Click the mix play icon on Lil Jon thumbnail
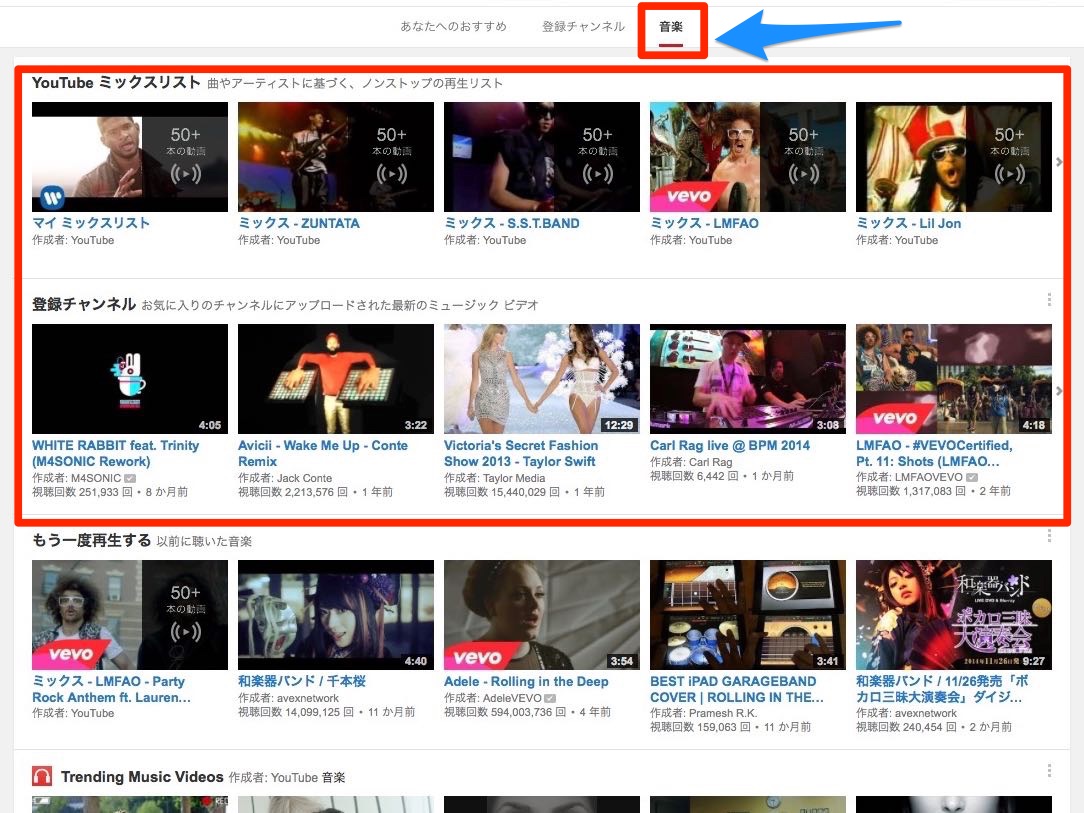This screenshot has width=1084, height=813. 1009,174
